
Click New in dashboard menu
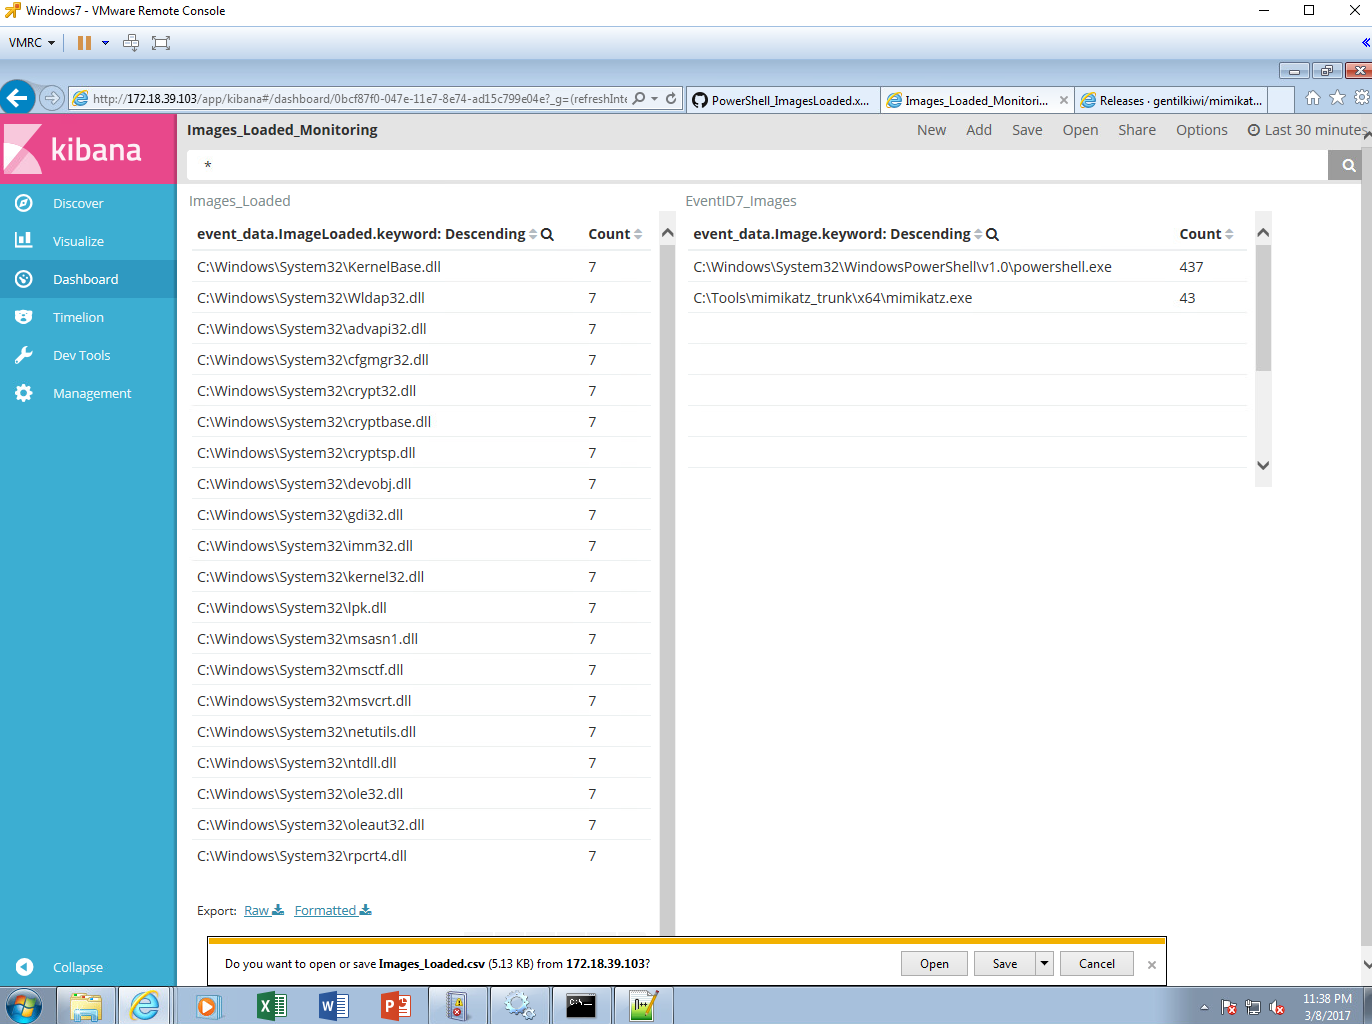pos(931,130)
